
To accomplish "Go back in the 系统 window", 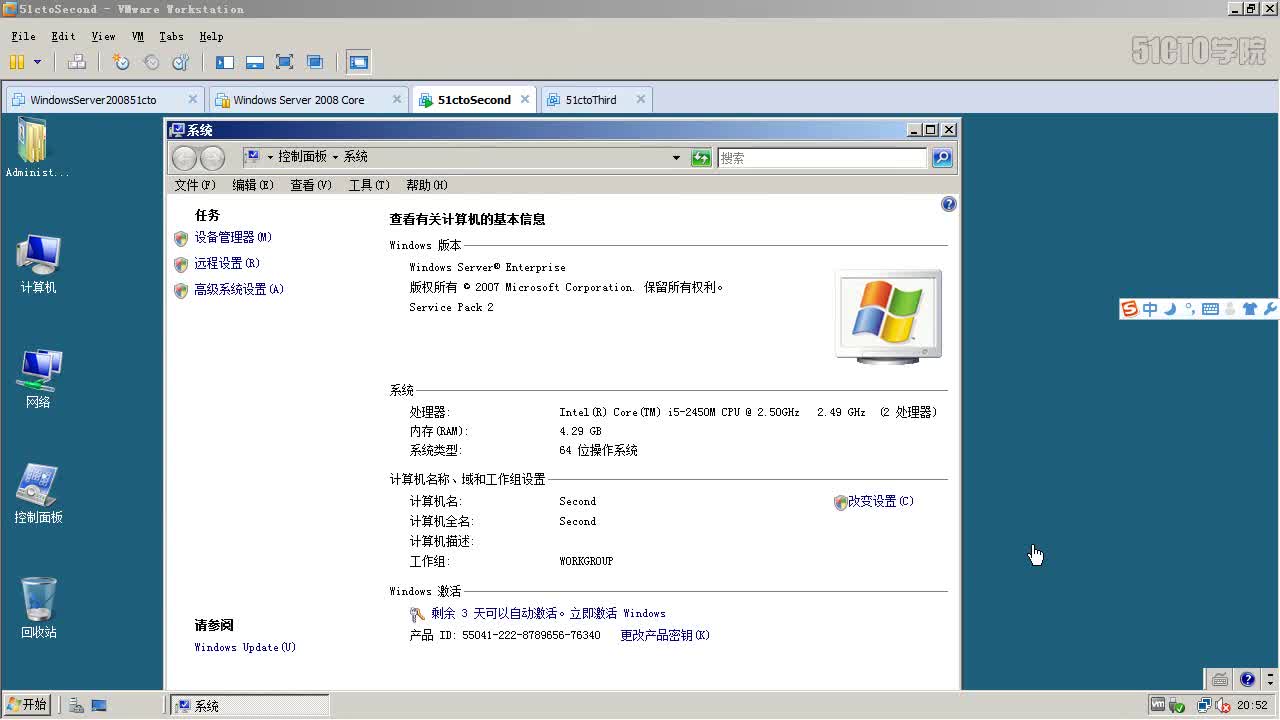I will click(184, 158).
